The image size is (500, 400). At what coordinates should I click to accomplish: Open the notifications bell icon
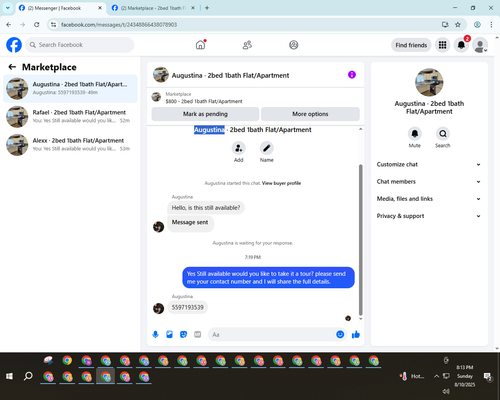tap(461, 45)
